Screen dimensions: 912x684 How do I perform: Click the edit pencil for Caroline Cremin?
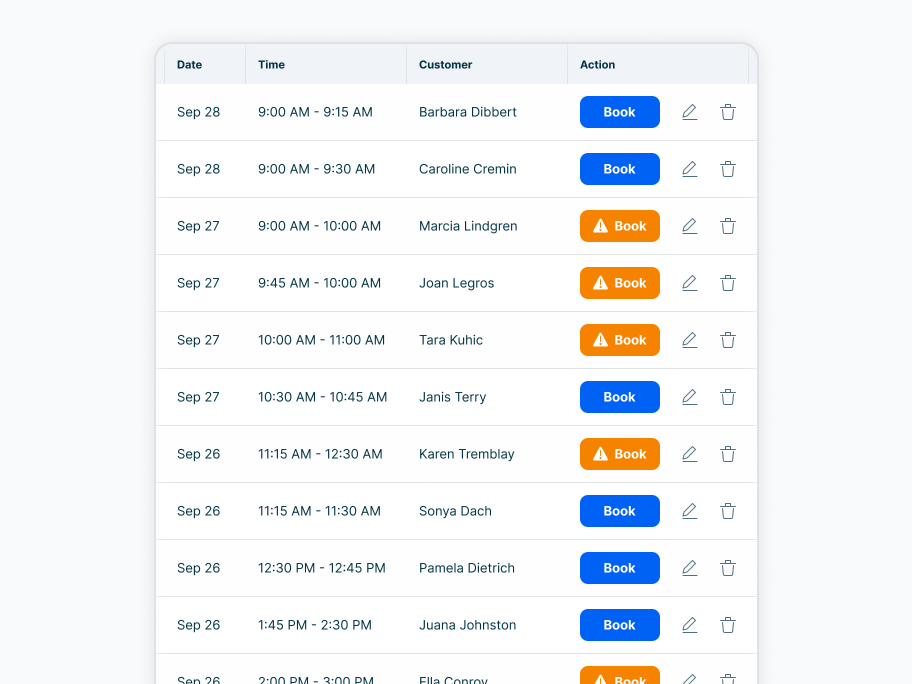(689, 169)
